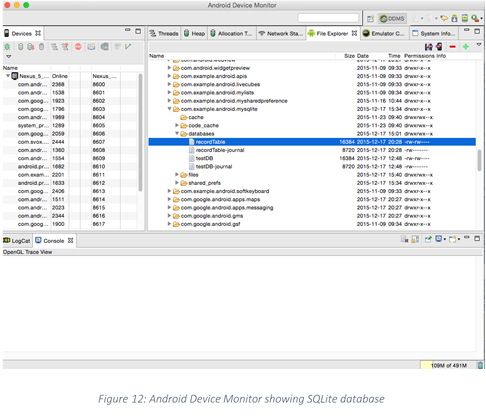Click the Clear Console icon
Image resolution: width=486 pixels, height=419 pixels.
tap(405, 239)
